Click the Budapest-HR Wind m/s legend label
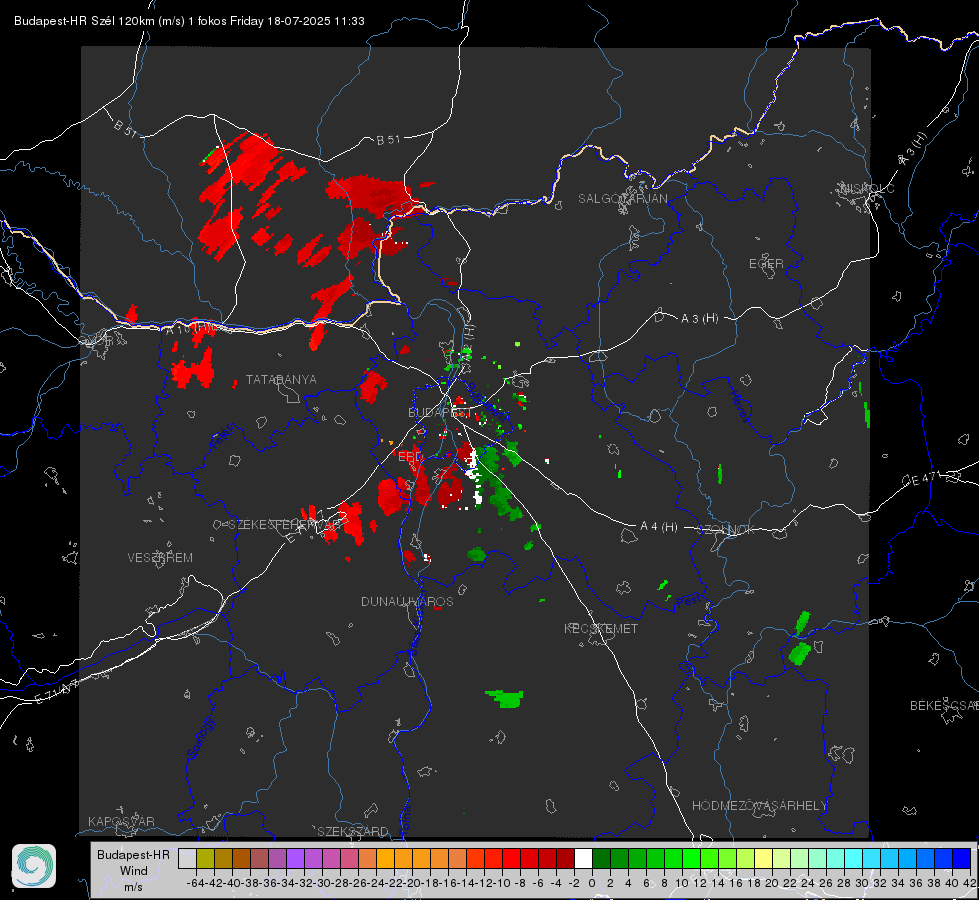Viewport: 979px width, 900px height. click(134, 870)
